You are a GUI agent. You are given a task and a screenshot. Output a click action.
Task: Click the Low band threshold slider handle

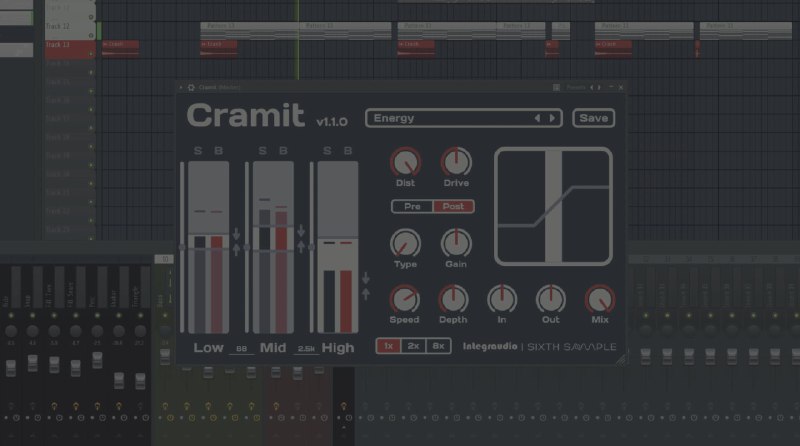(x=182, y=247)
